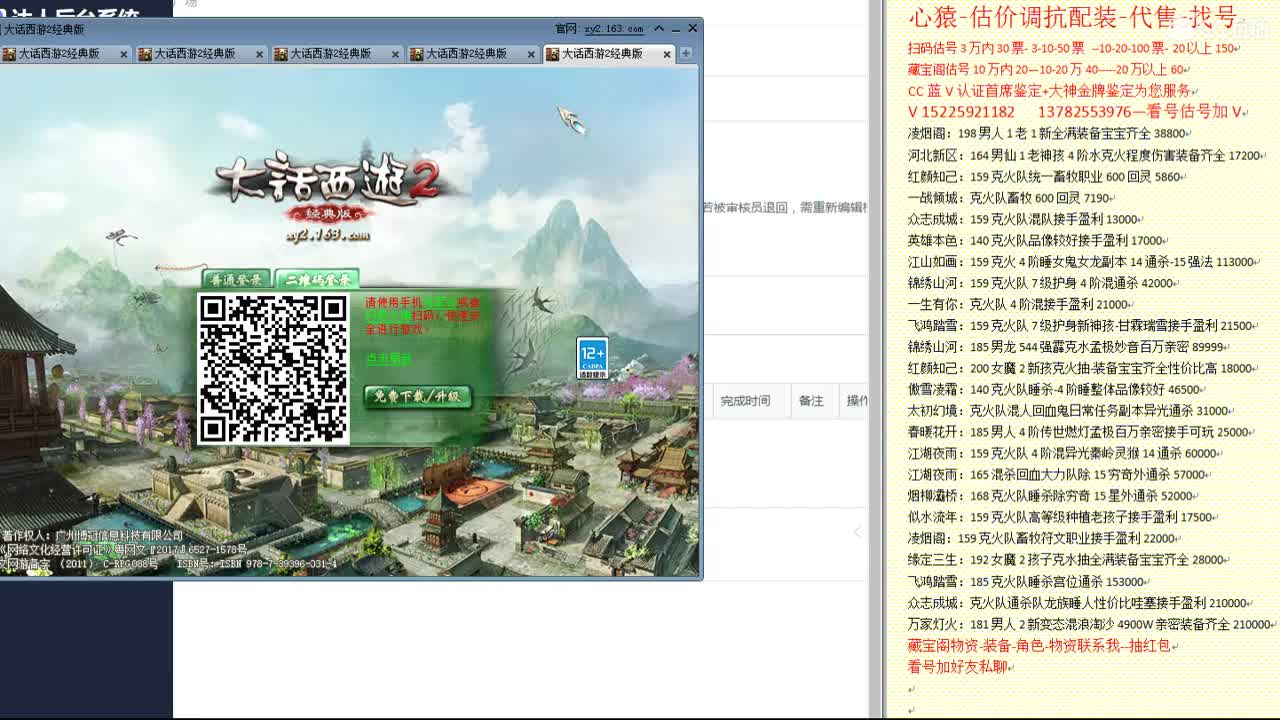Select the 二维码登录 QR login tab
The height and width of the screenshot is (720, 1280).
[x=317, y=280]
